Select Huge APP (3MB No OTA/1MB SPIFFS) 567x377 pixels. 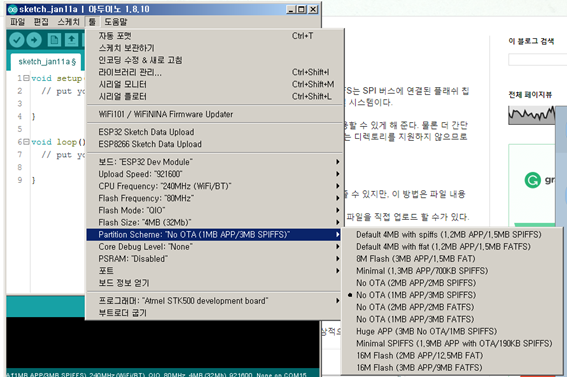[x=452, y=331]
